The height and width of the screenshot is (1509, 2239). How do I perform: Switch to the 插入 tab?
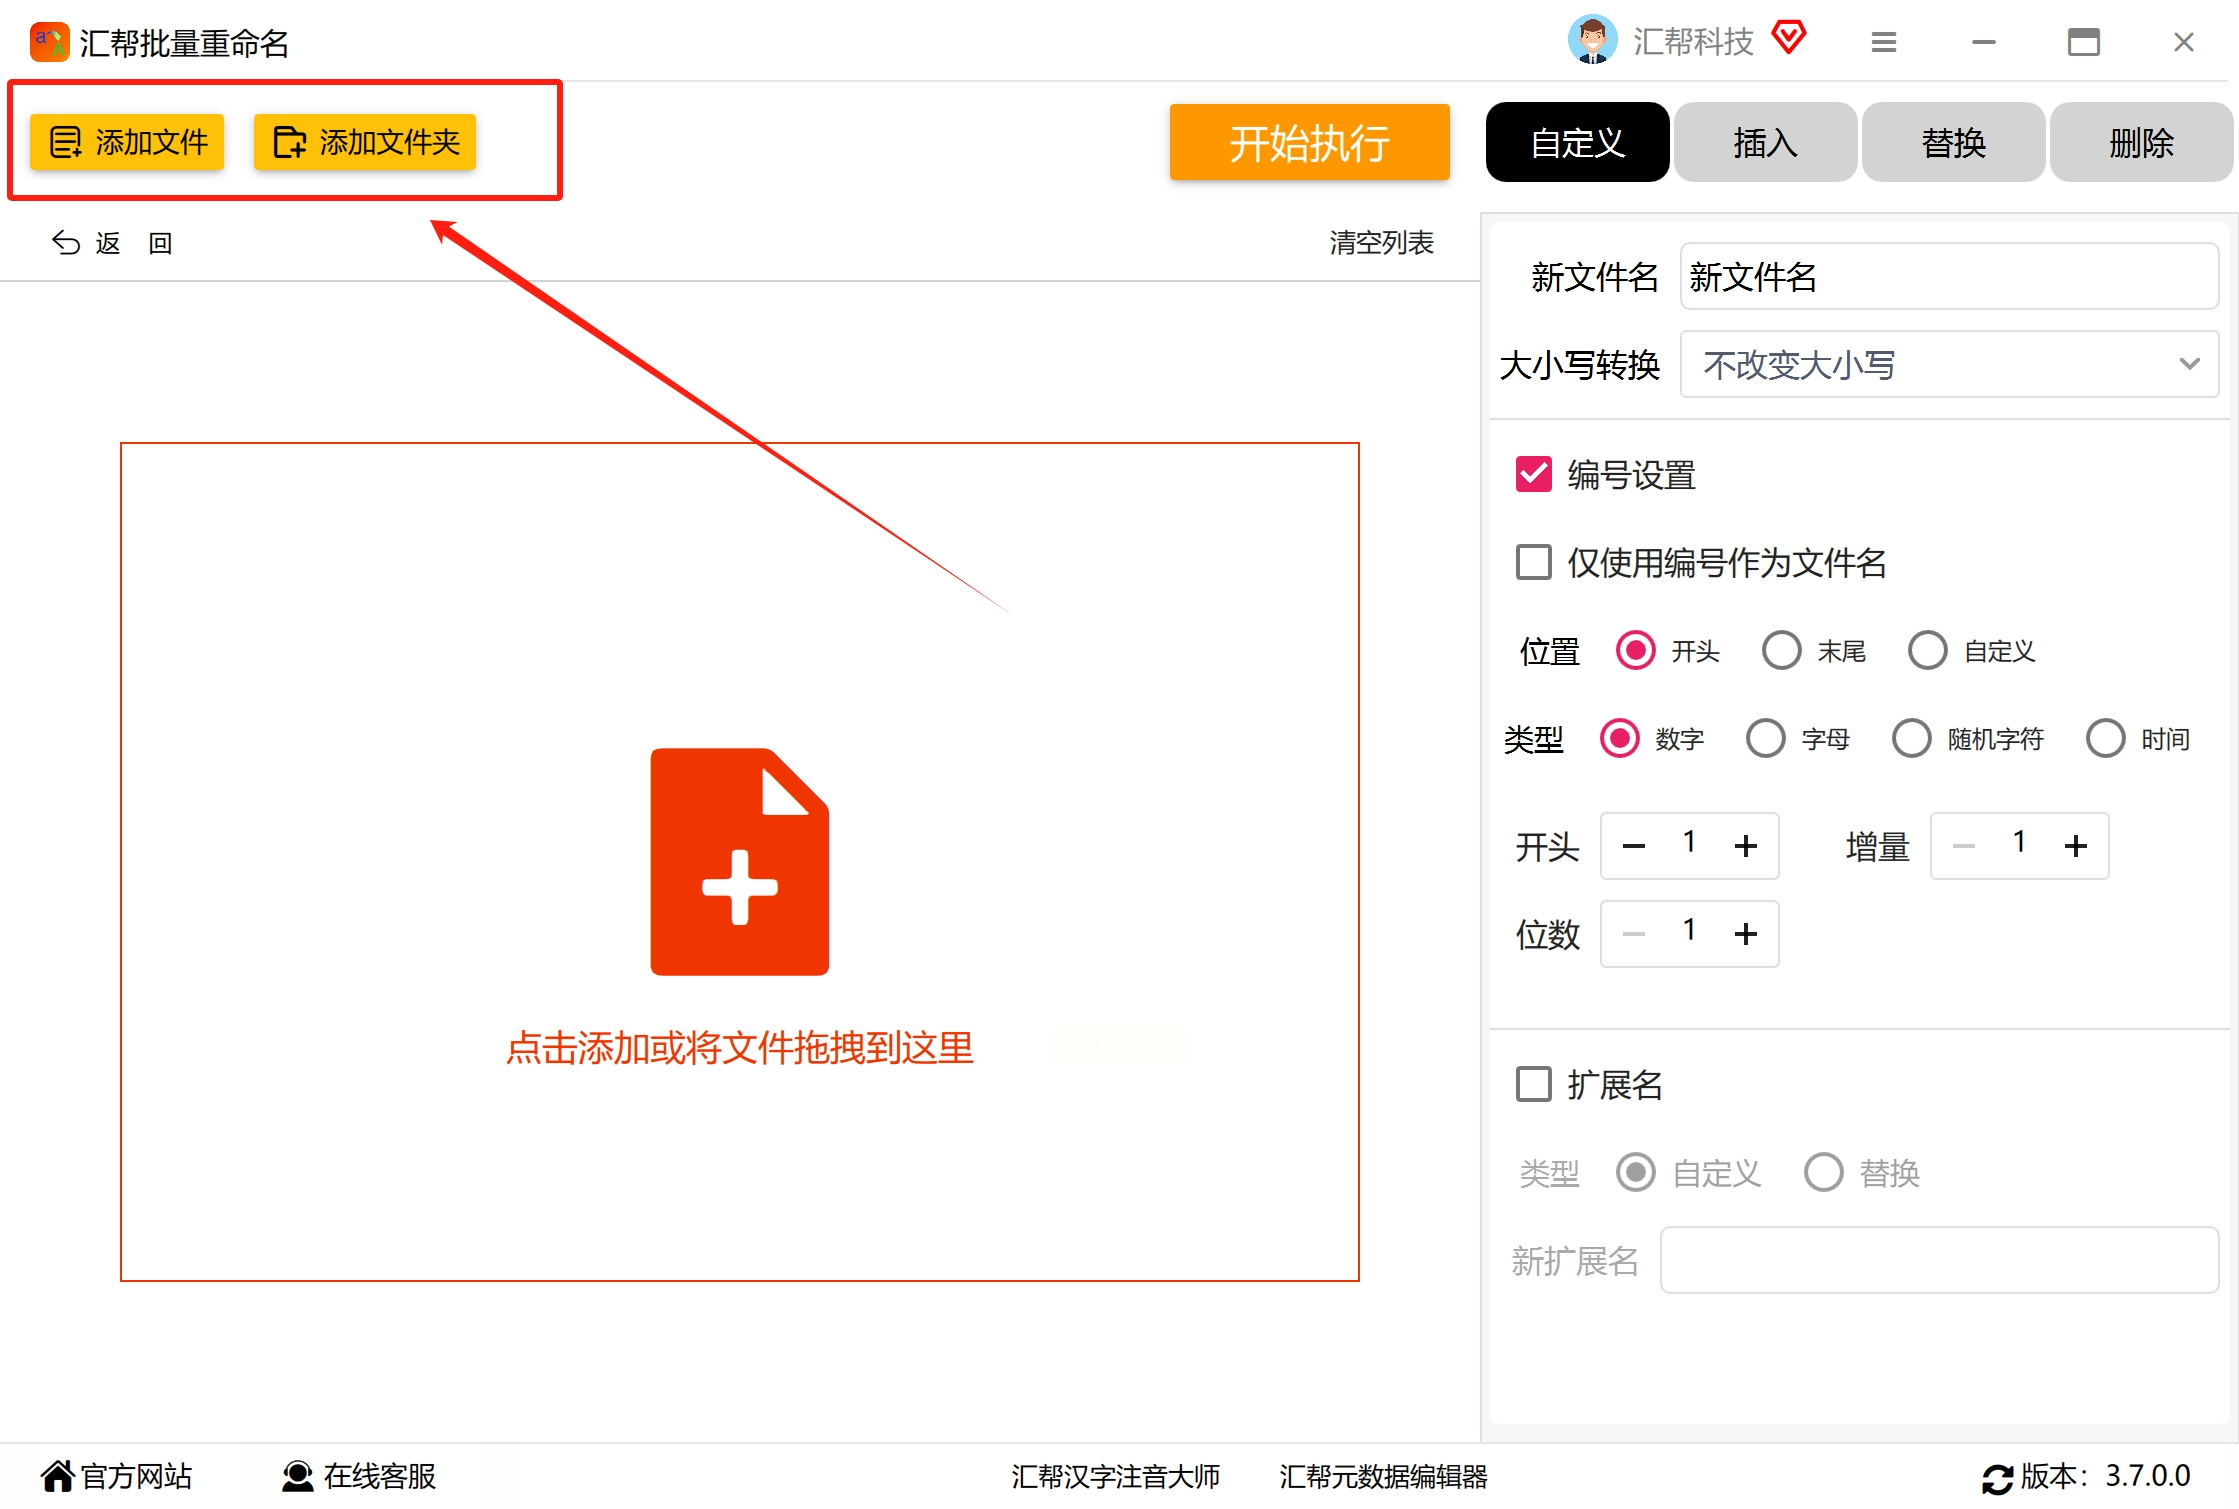[1765, 142]
